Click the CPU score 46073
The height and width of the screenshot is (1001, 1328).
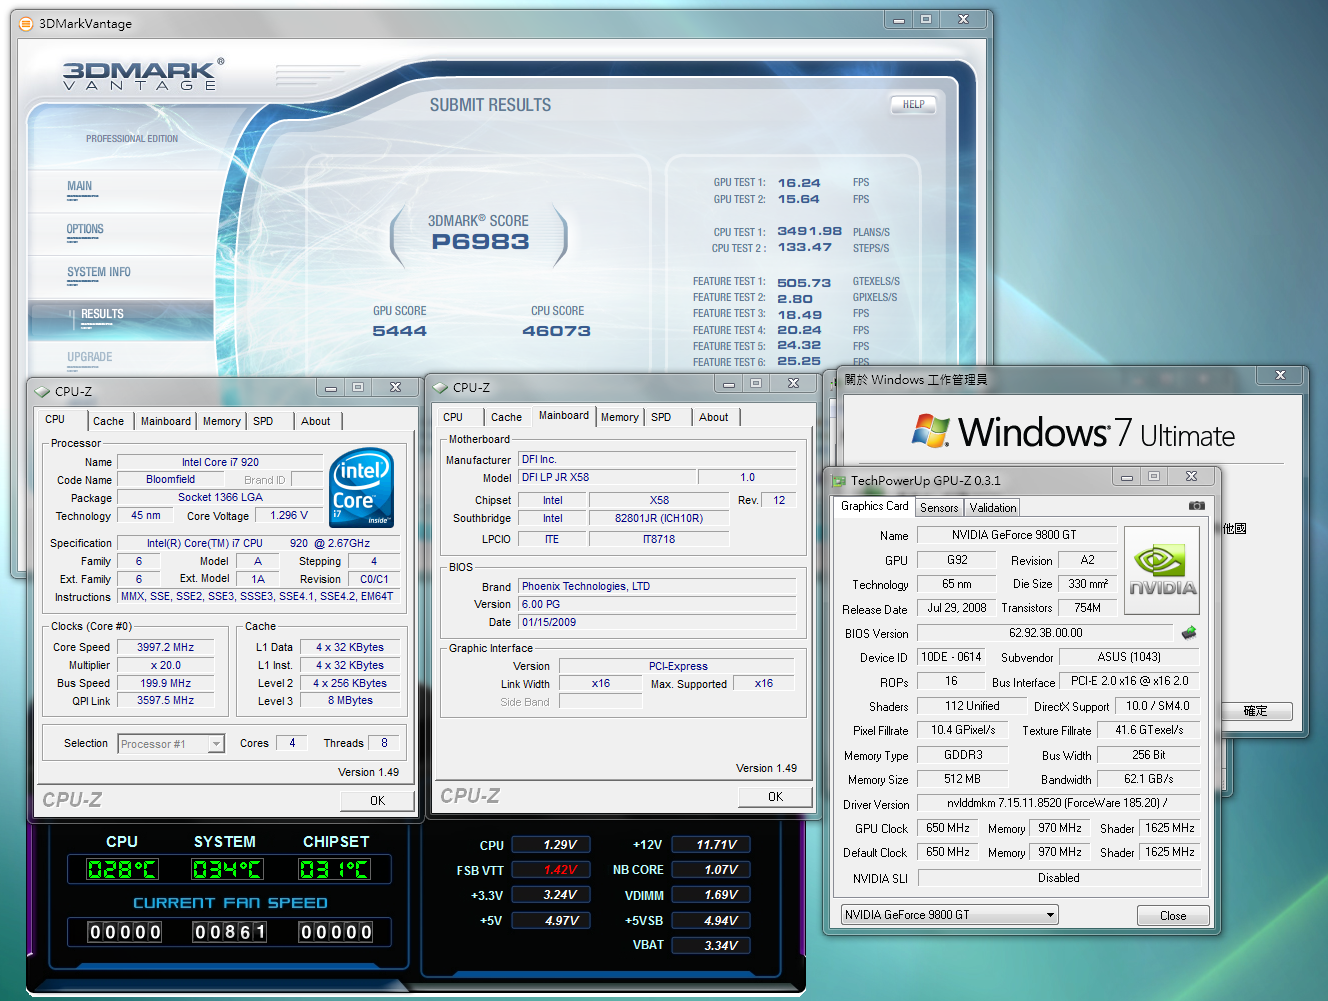click(556, 331)
